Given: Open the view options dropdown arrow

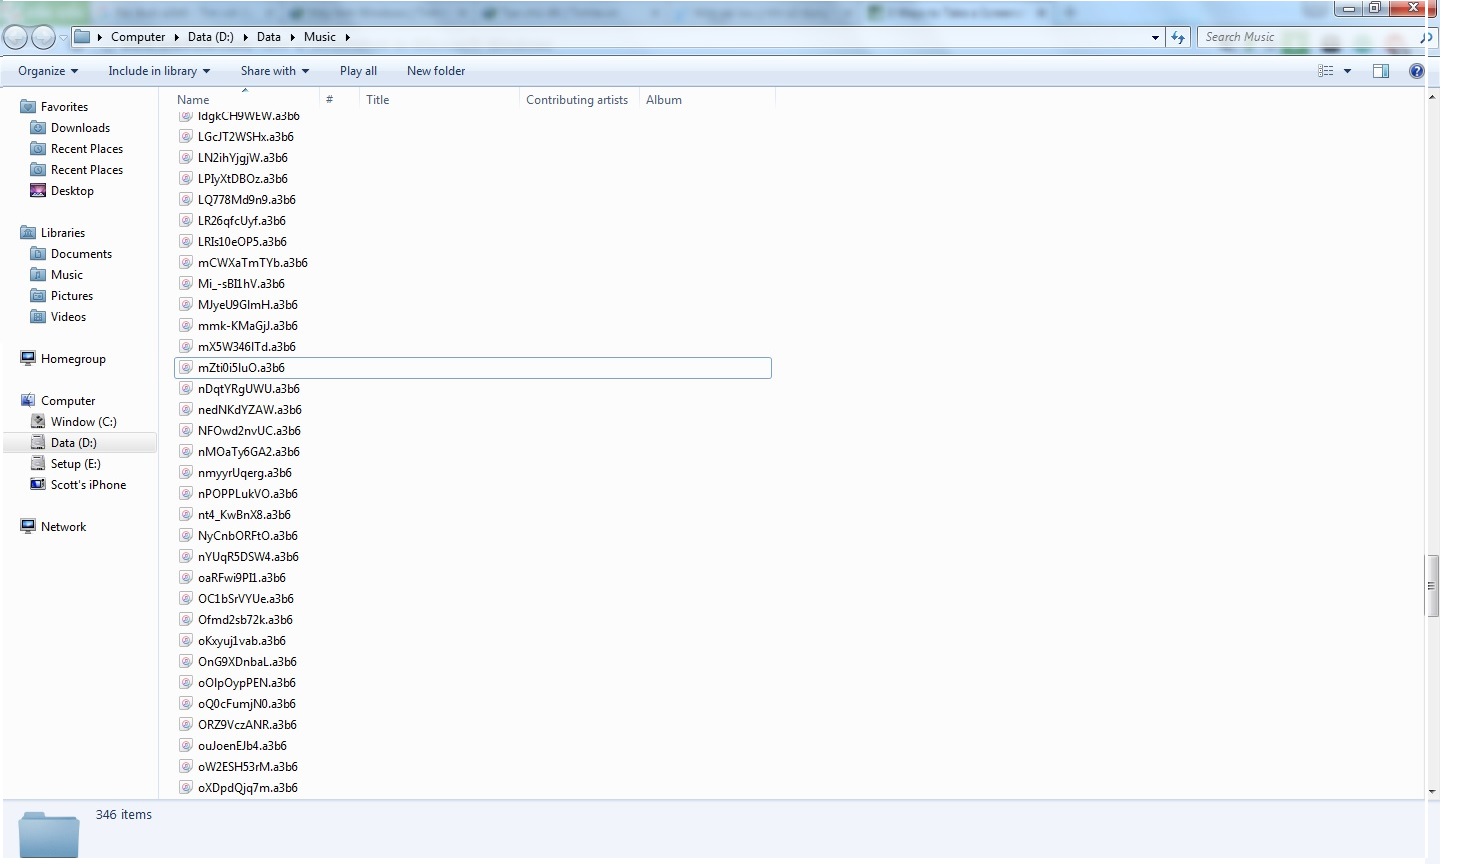Looking at the screenshot, I should 1347,71.
